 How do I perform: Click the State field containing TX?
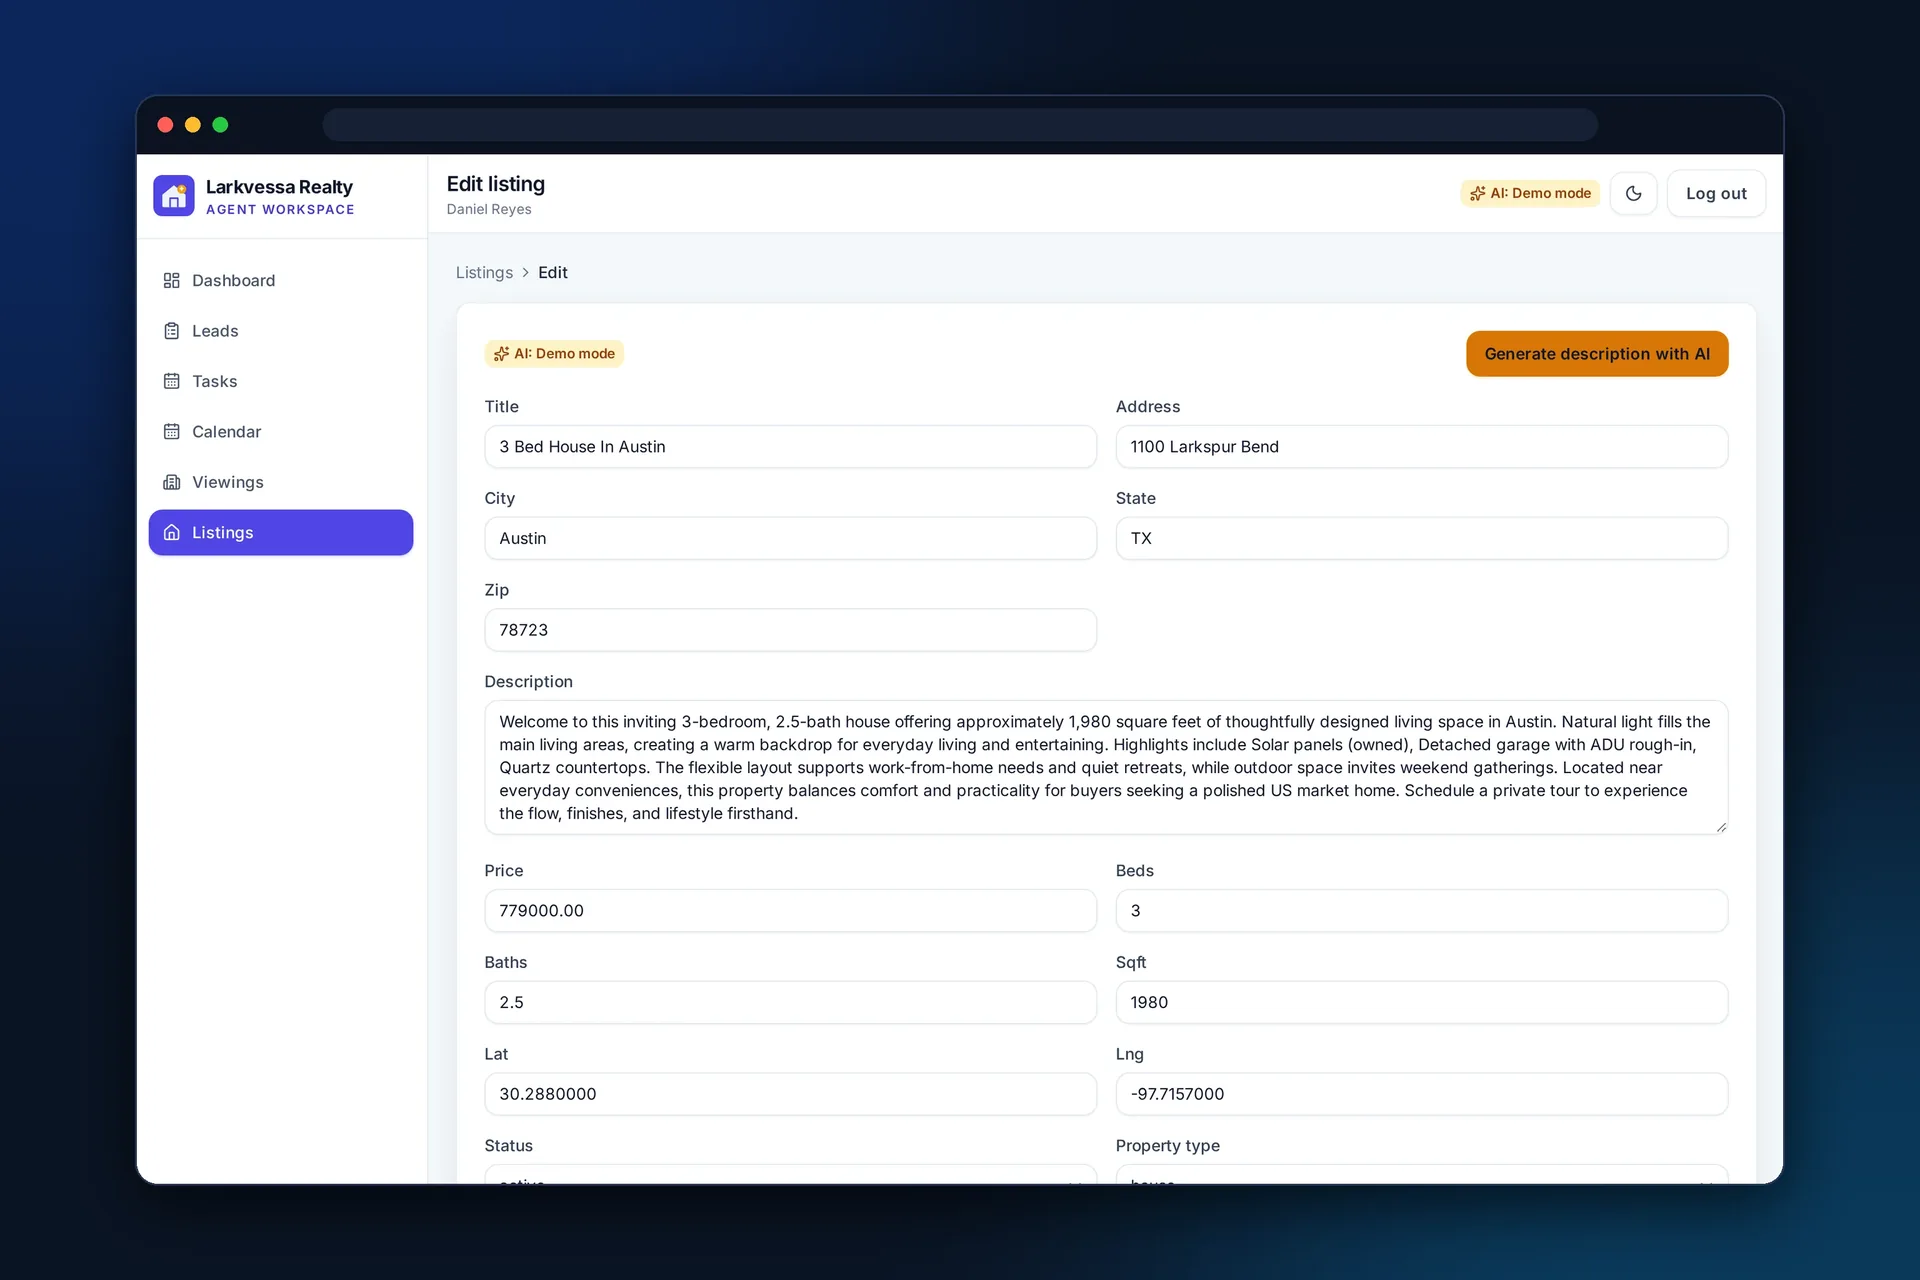tap(1421, 539)
